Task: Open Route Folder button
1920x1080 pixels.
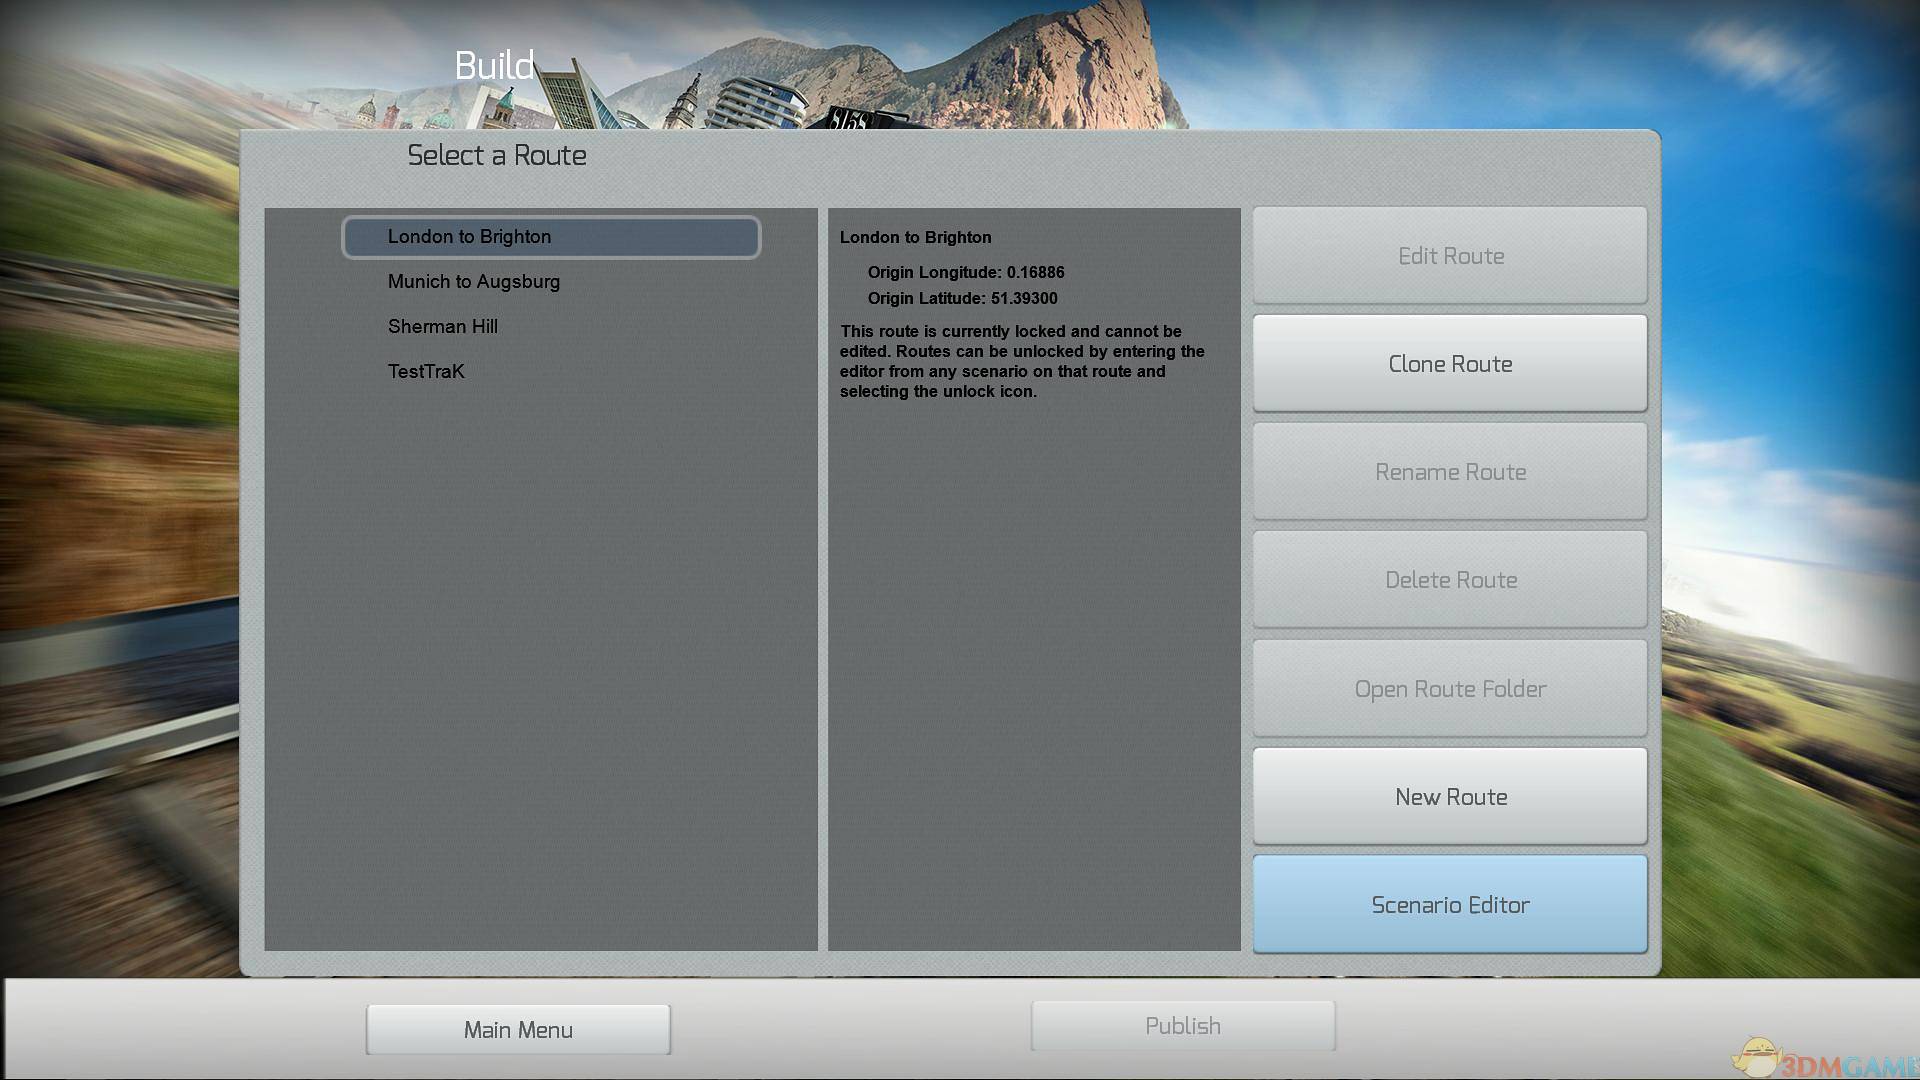Action: [x=1449, y=689]
